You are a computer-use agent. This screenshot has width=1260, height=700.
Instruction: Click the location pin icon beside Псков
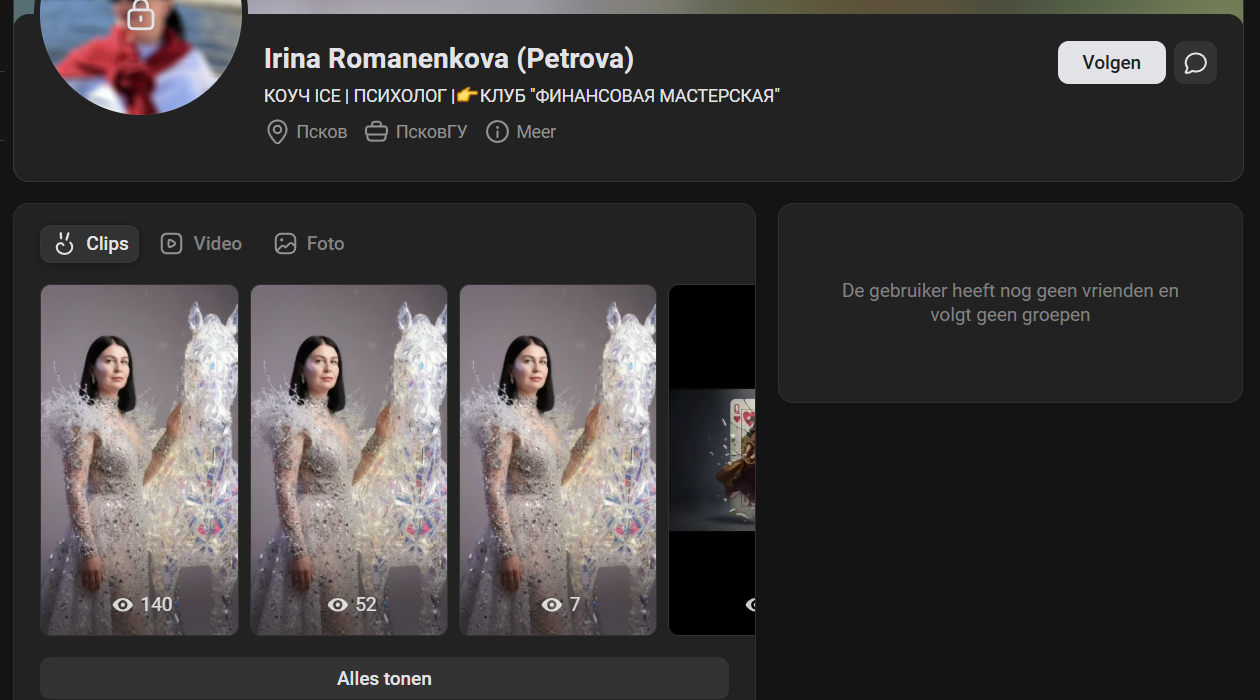click(x=277, y=132)
